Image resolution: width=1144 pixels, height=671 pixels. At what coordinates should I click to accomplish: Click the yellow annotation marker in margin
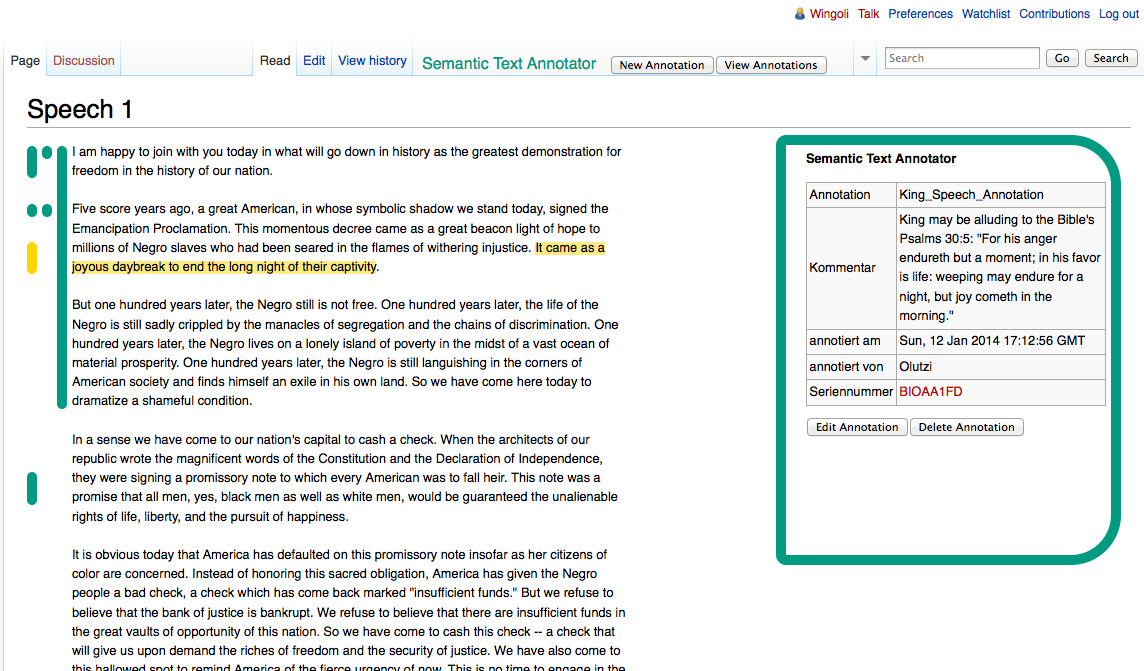(32, 257)
